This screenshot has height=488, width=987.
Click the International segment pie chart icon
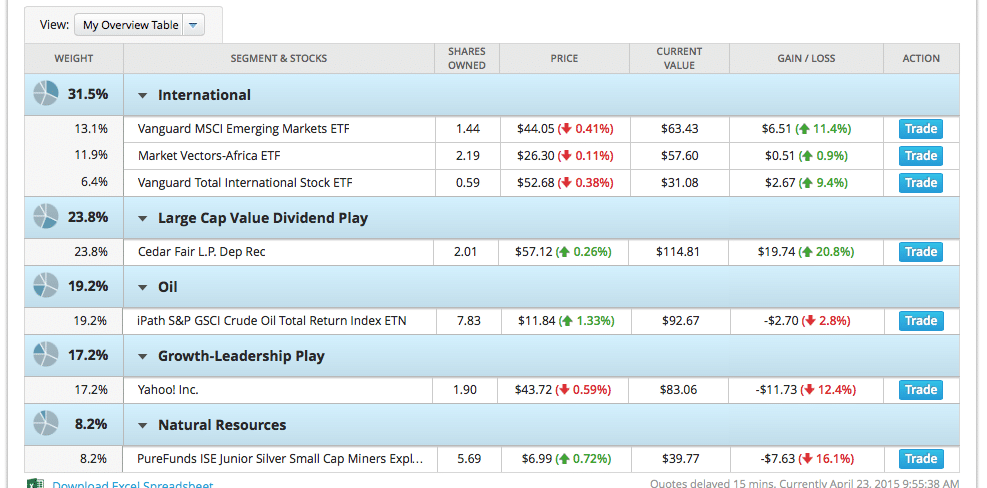45,94
